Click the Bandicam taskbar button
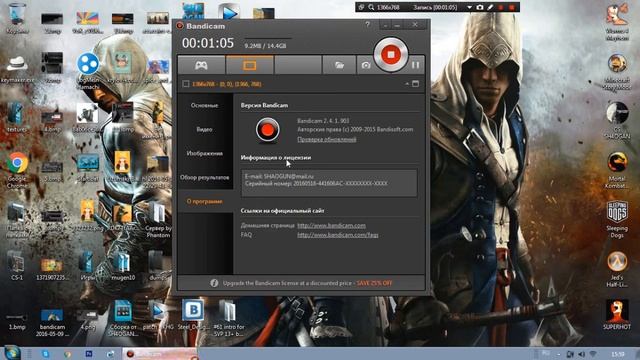640x360 pixels. click(160, 354)
